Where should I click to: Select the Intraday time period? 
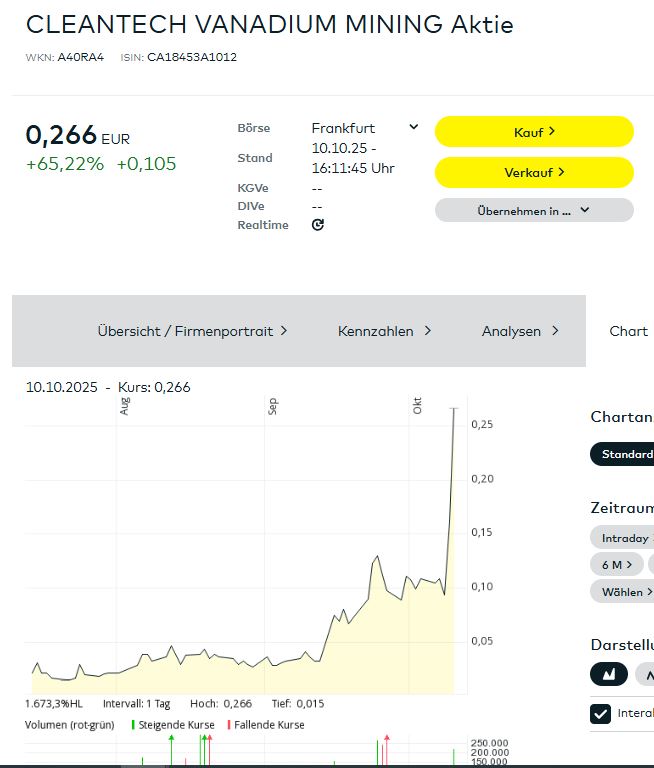coord(624,538)
